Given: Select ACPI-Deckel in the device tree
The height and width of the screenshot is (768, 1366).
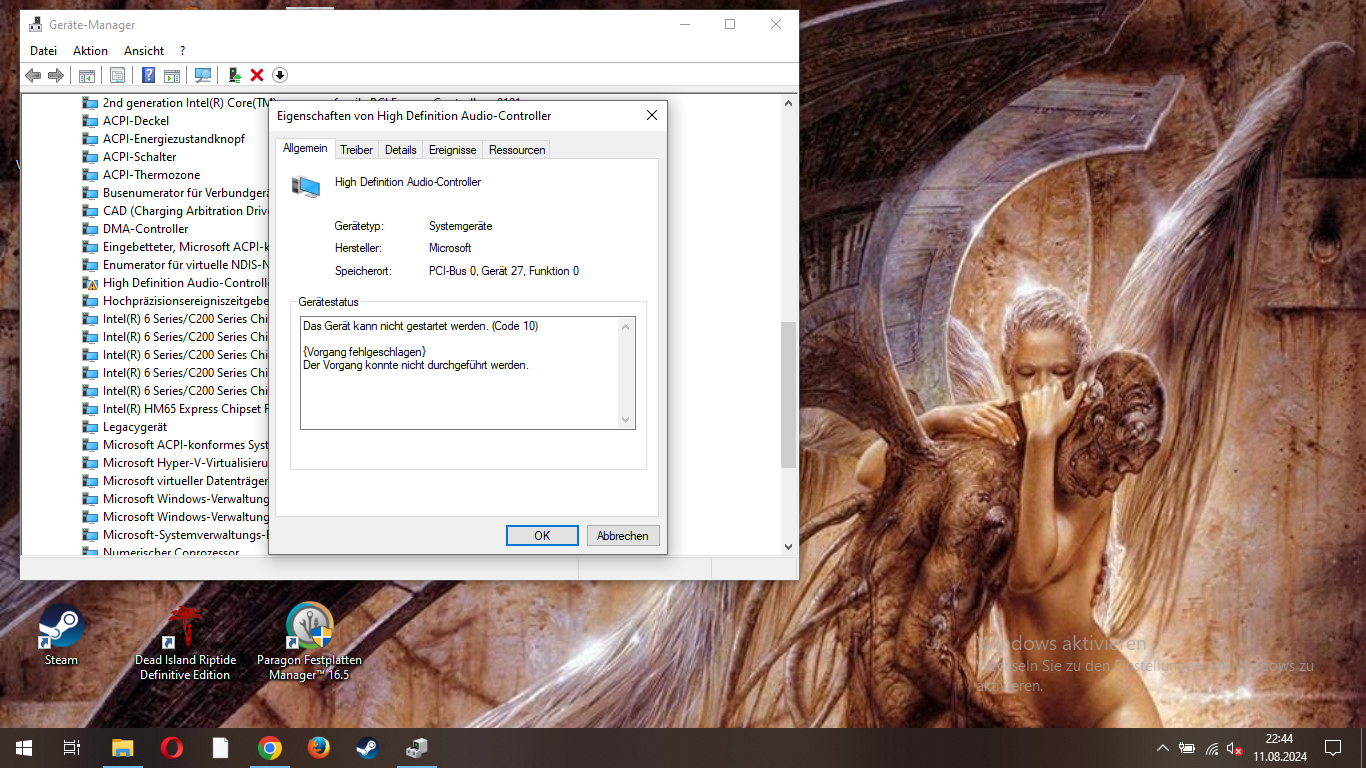Looking at the screenshot, I should 136,121.
